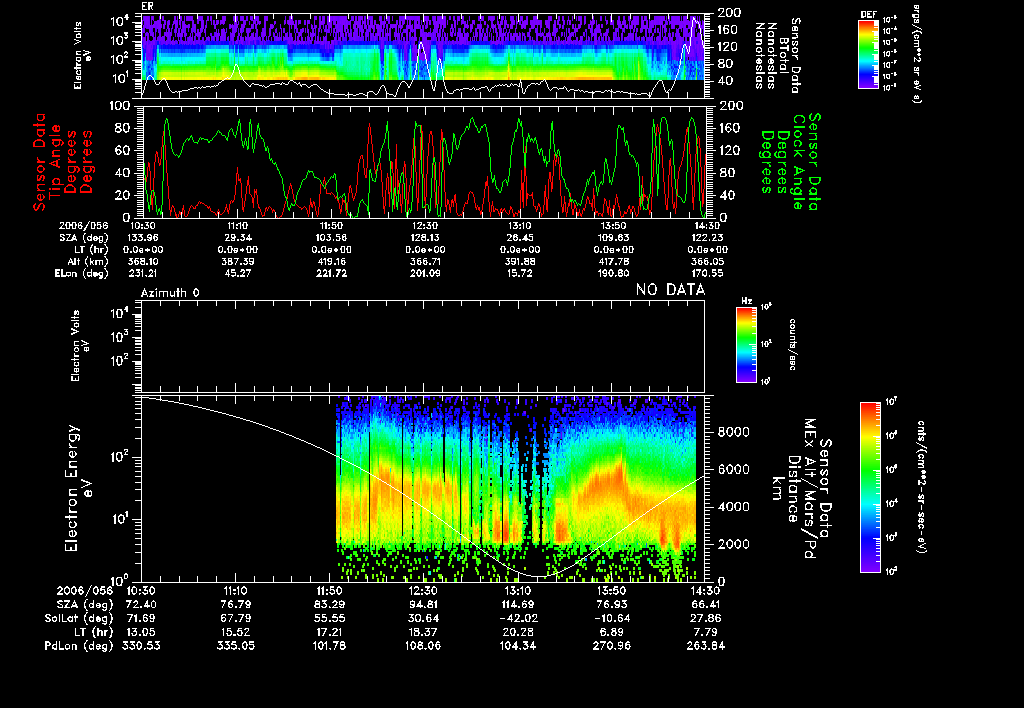Select SolLat value -42.02
Screen dimensions: 1024x708
click(x=518, y=618)
